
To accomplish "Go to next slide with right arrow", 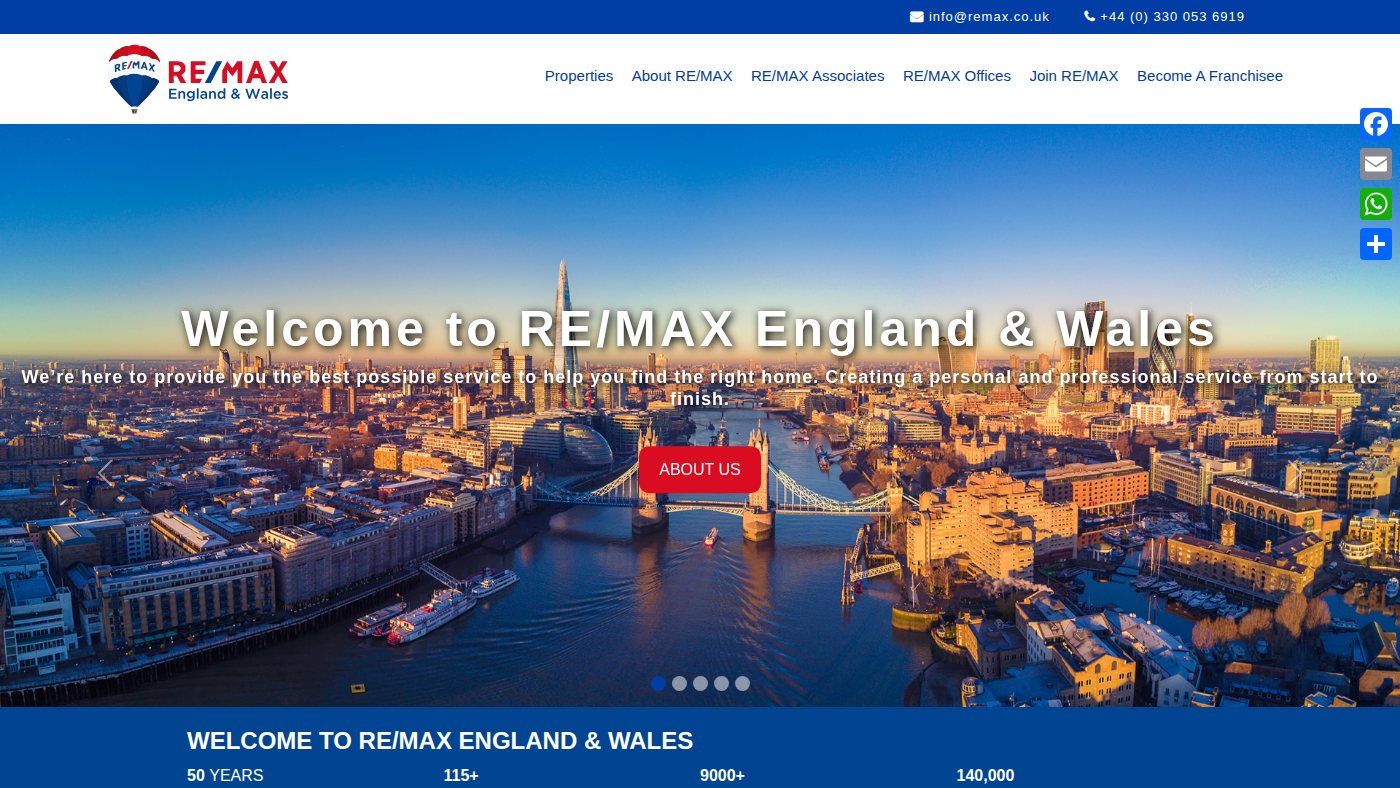I will coord(1294,473).
